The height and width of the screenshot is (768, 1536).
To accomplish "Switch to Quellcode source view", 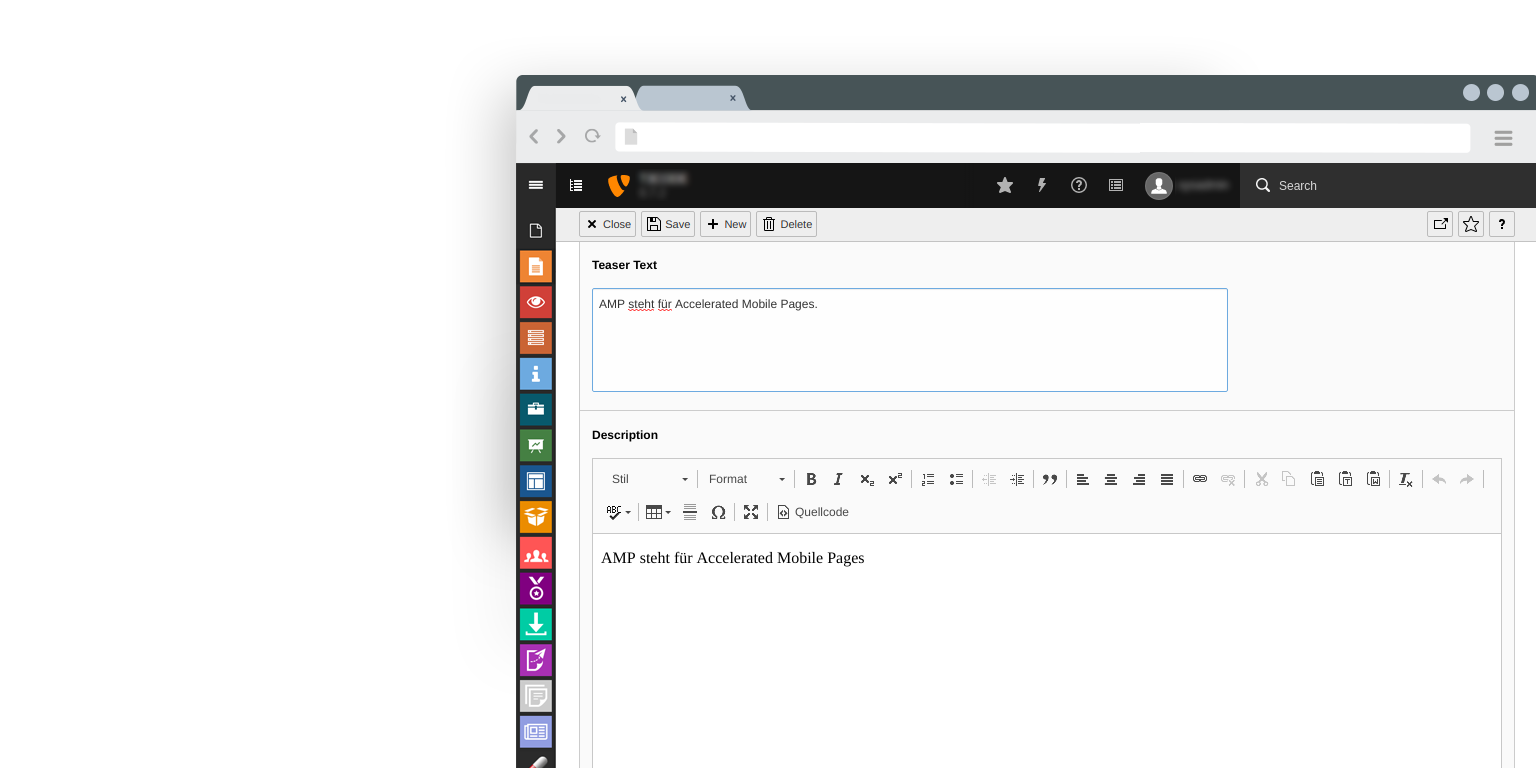I will click(813, 512).
